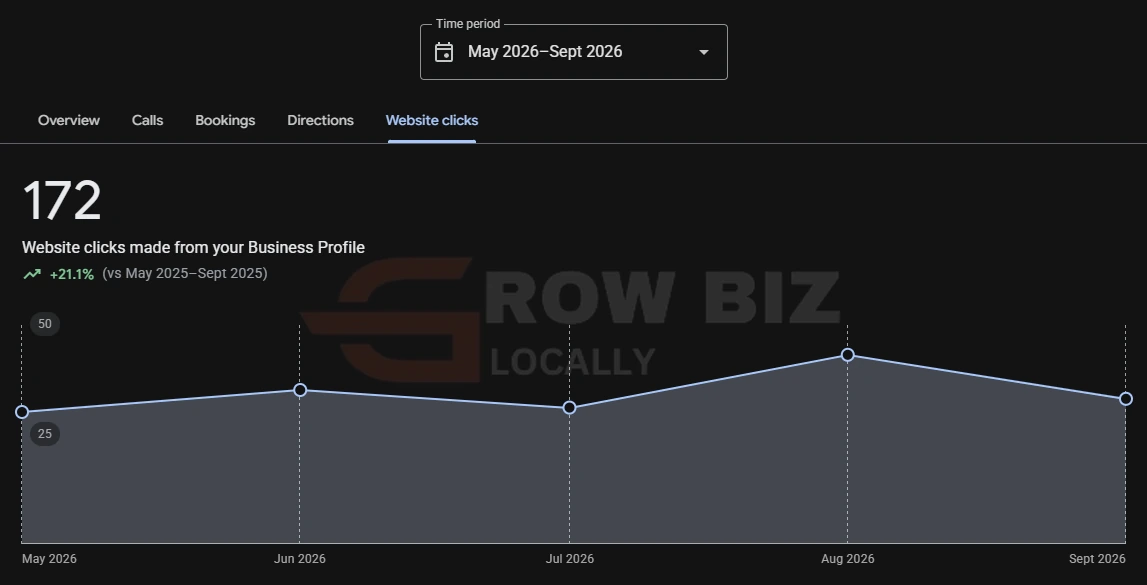Screen dimensions: 1147x585
Task: Open the Time period dropdown arrow
Action: click(x=704, y=52)
